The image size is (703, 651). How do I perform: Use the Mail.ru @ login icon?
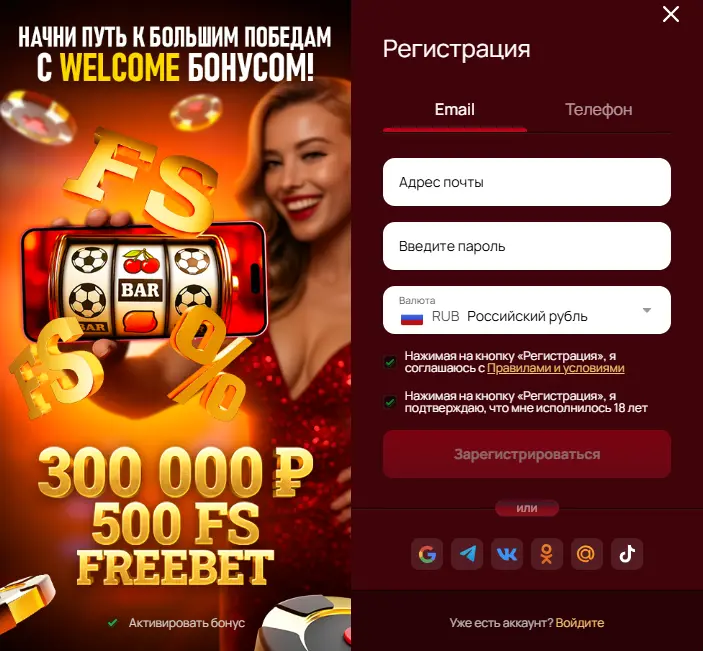click(586, 554)
